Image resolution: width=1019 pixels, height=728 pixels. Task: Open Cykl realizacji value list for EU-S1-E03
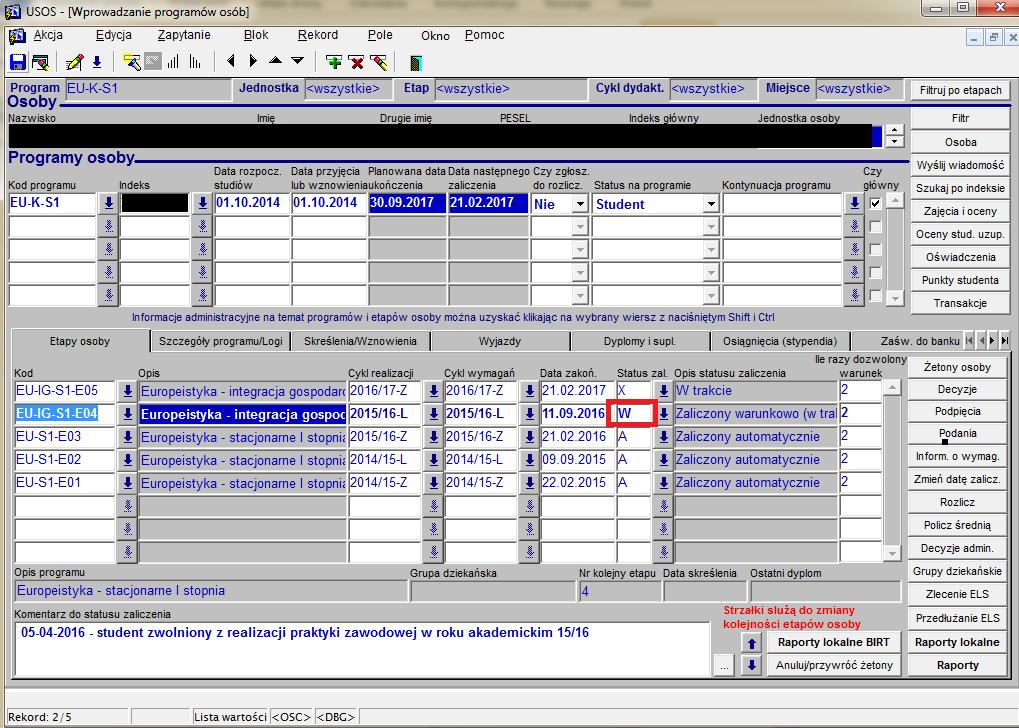click(433, 437)
